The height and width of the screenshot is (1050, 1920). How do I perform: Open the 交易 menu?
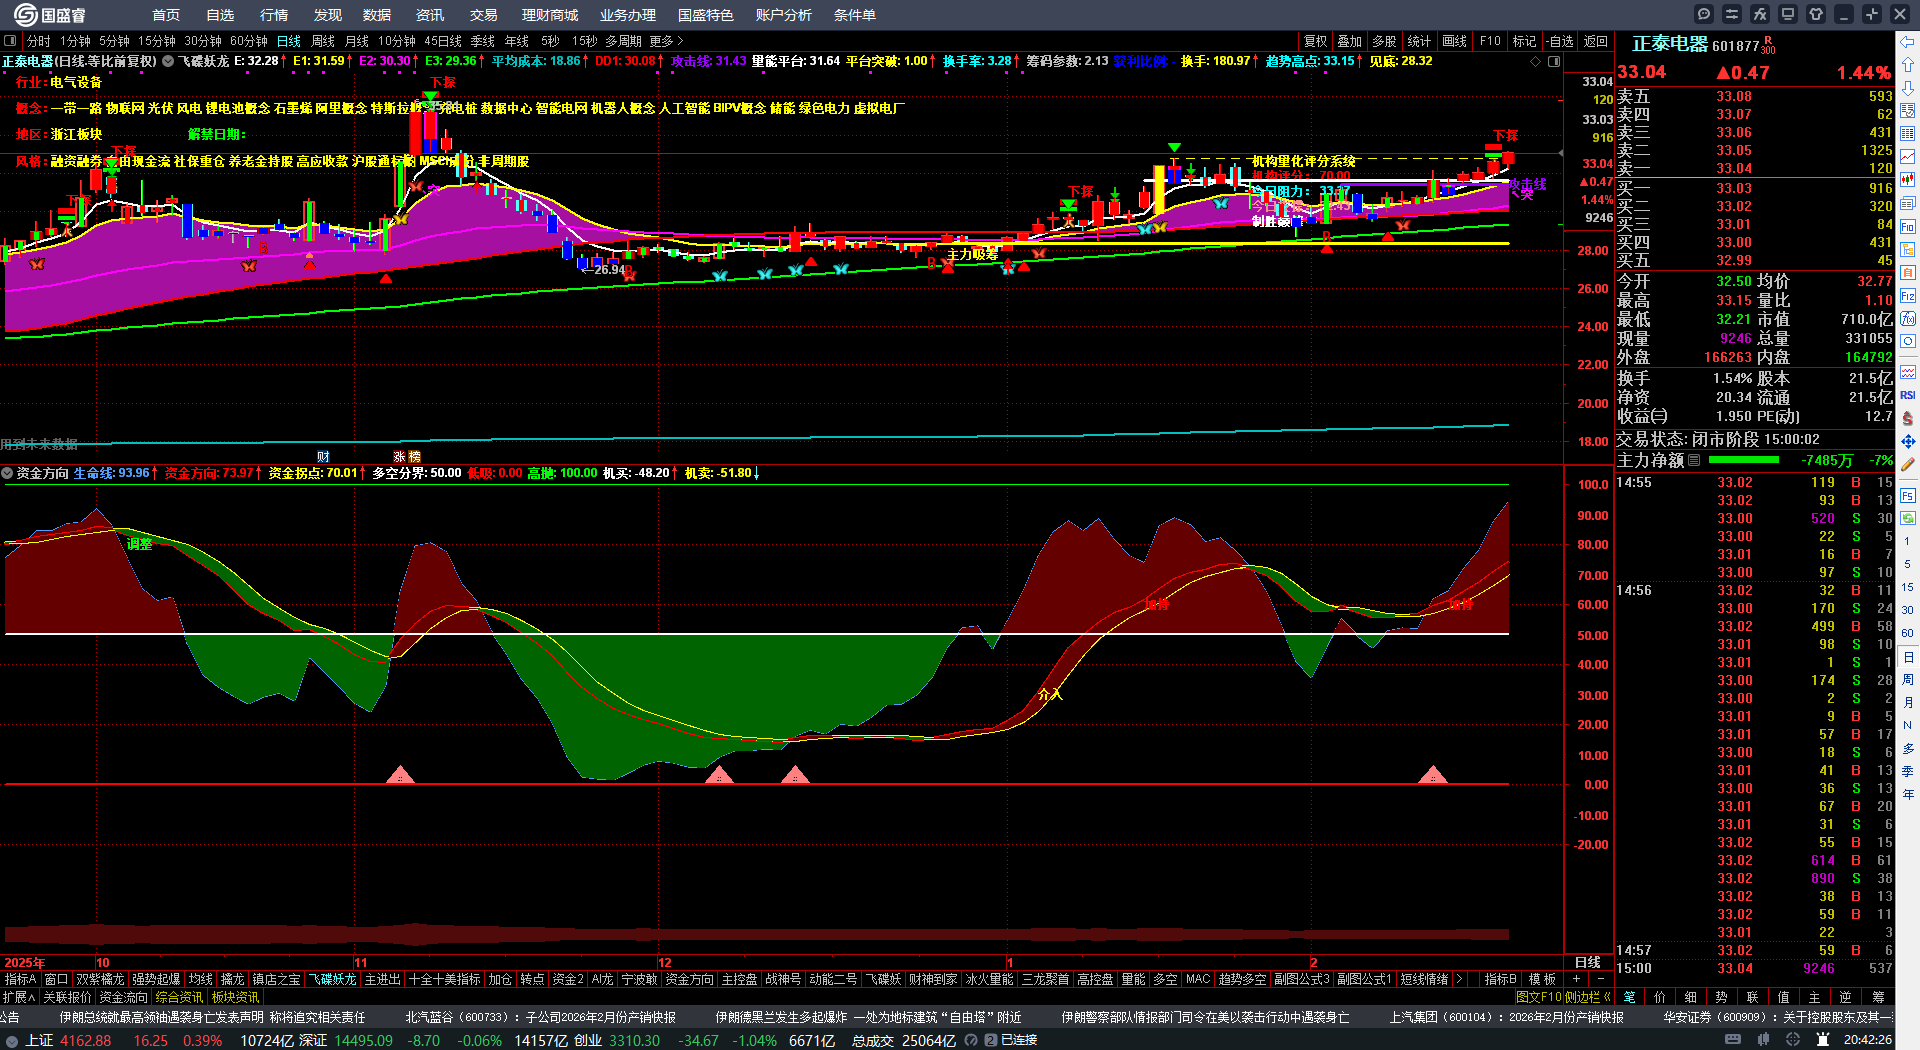pyautogui.click(x=484, y=15)
